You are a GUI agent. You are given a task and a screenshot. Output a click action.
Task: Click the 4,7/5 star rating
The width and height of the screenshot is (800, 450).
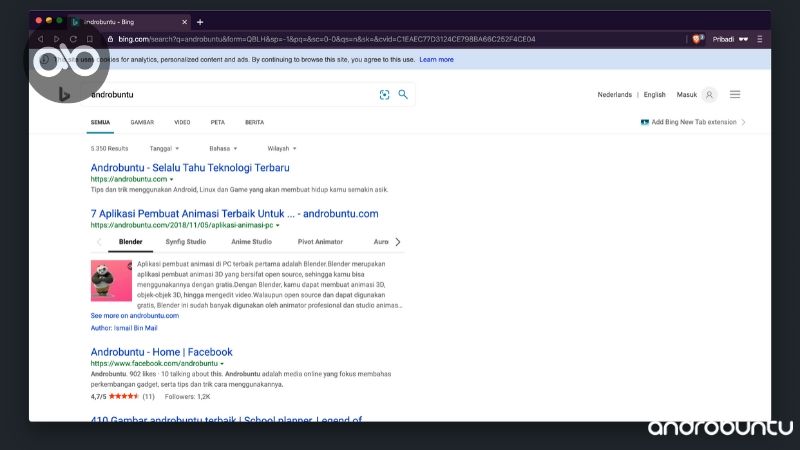(x=122, y=396)
